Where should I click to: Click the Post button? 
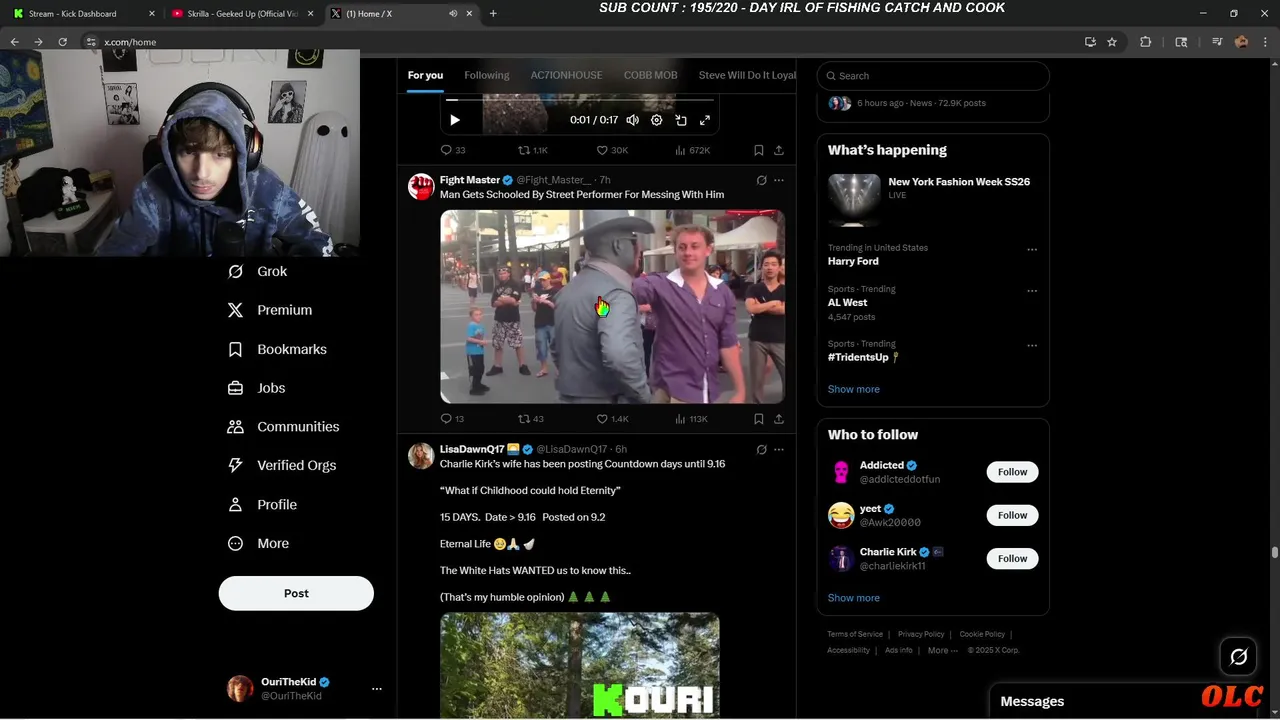click(296, 593)
